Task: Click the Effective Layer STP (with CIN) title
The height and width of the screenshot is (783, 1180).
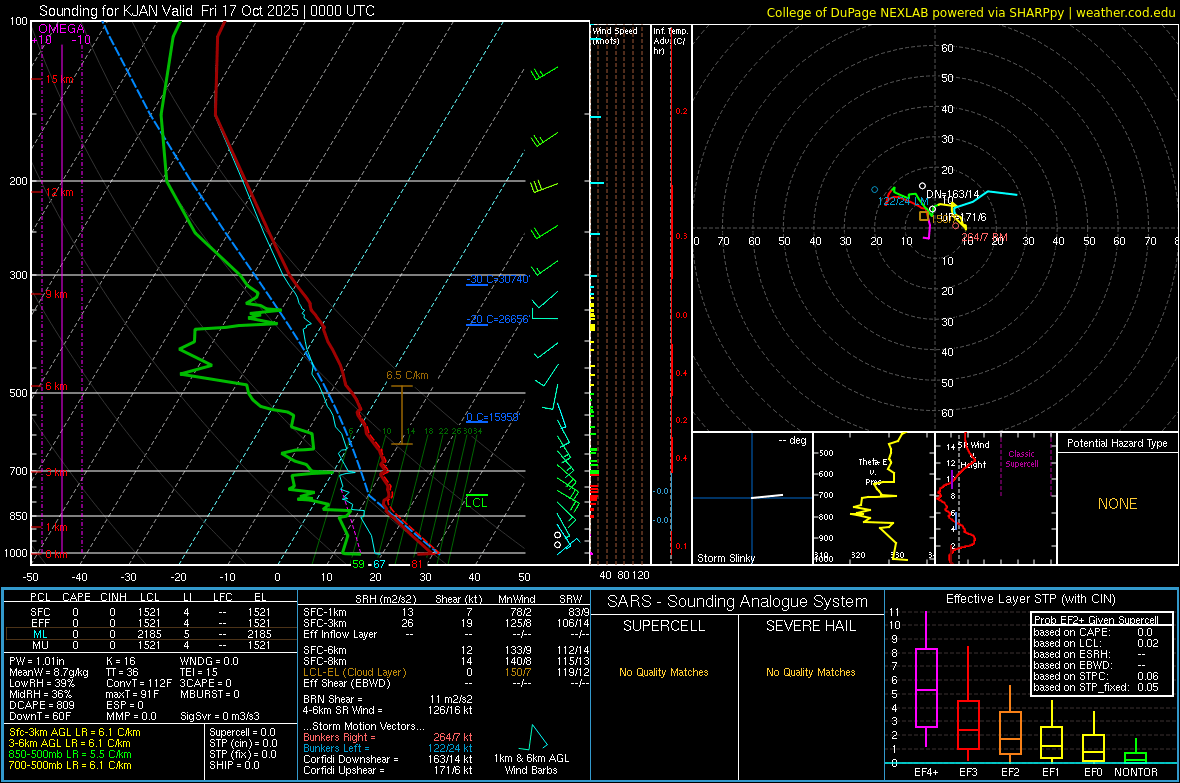Action: click(x=1030, y=599)
